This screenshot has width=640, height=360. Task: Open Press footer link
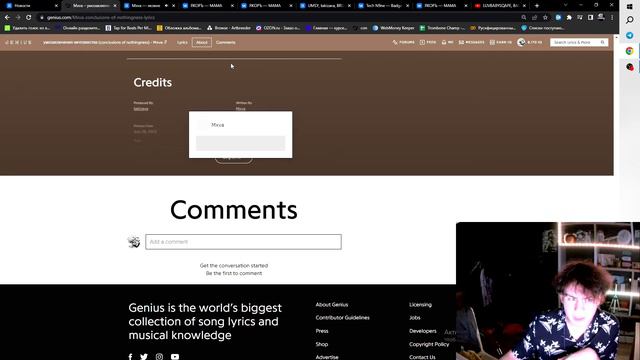coord(322,331)
